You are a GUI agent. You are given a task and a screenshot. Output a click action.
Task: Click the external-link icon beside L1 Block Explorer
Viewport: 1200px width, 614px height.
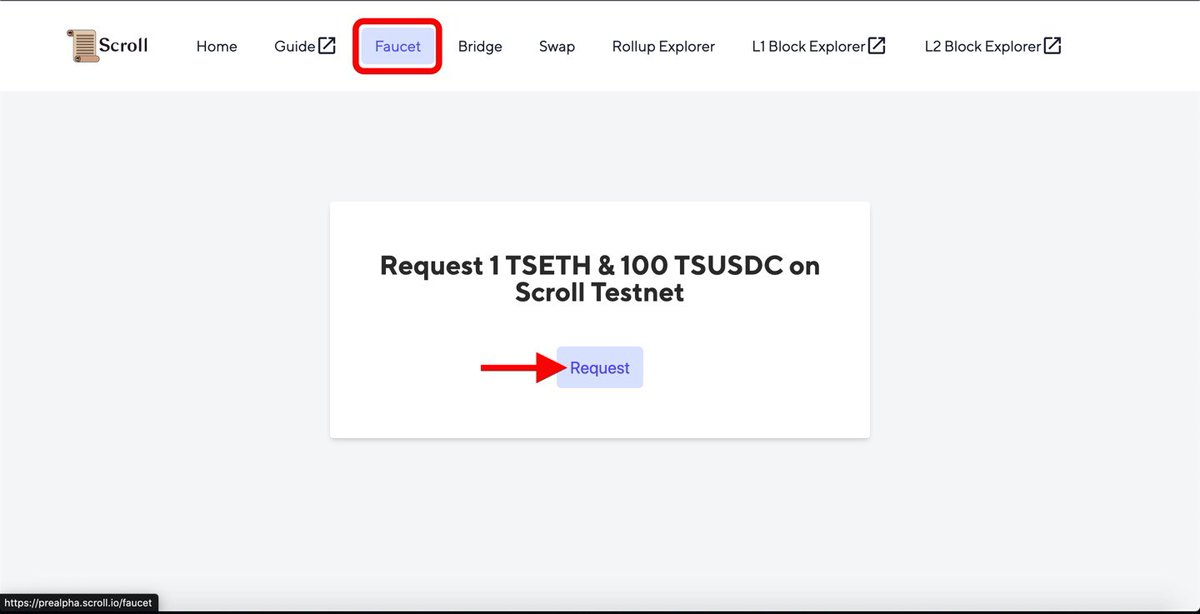click(877, 46)
